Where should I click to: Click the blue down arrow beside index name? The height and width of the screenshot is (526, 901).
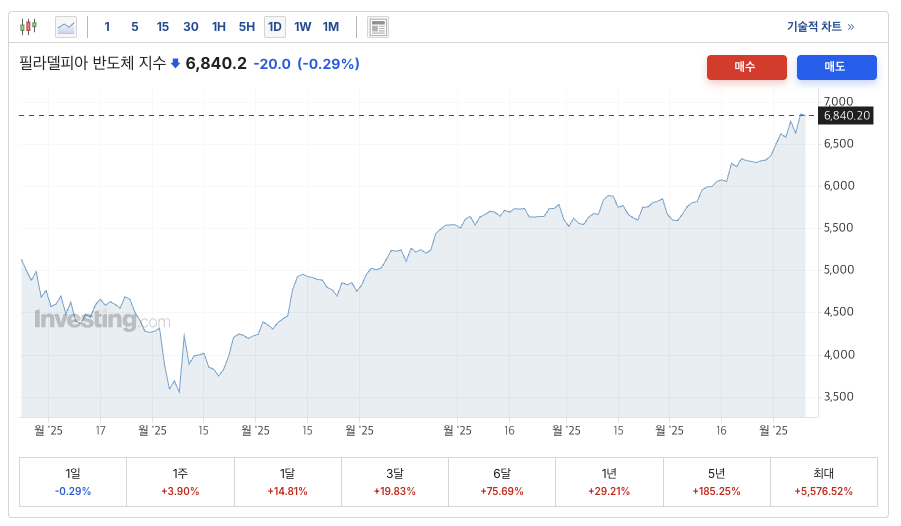coord(176,64)
